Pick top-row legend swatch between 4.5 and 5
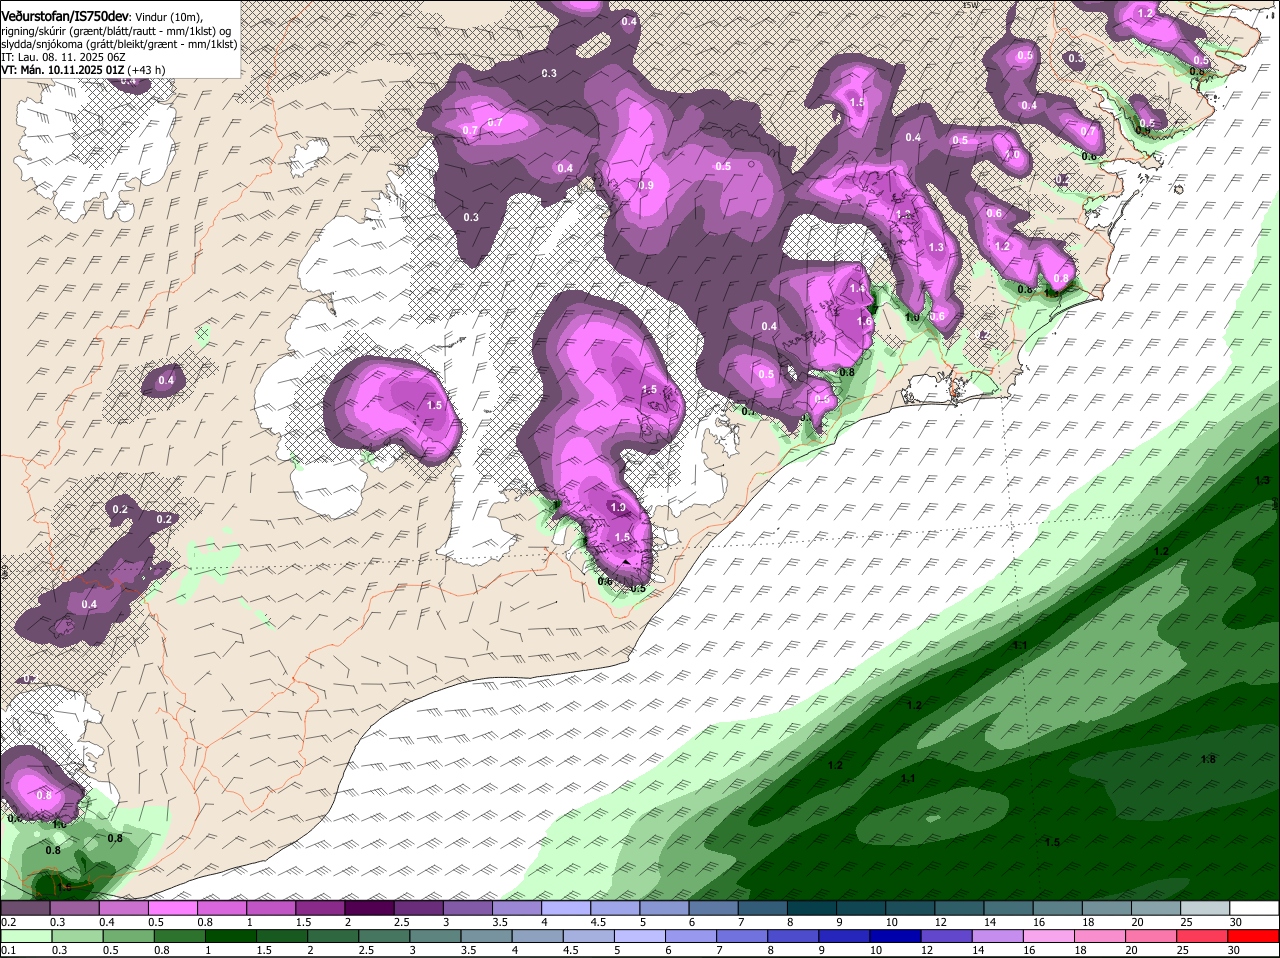 613,908
